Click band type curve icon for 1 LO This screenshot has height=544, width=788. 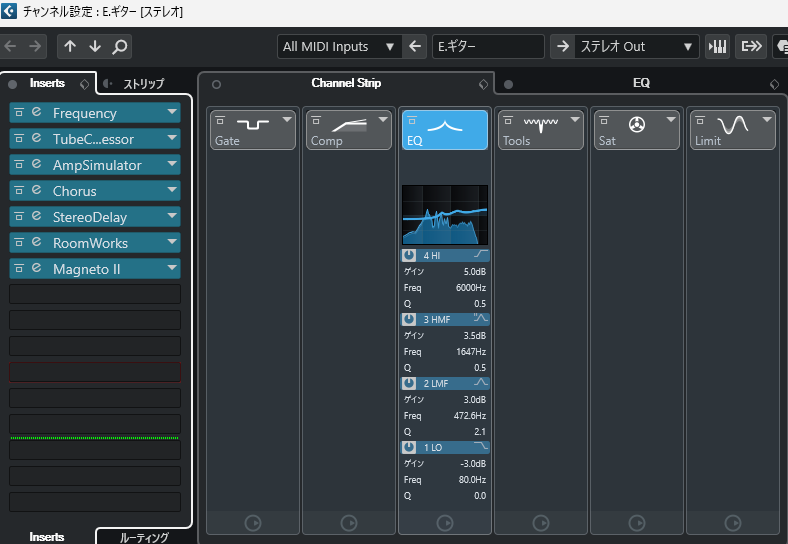tap(480, 446)
